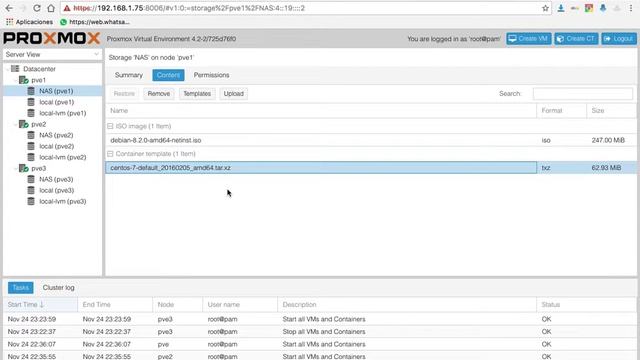Click the local (pve3) storage icon
Screen dimensions: 640x360
pyautogui.click(x=31, y=190)
